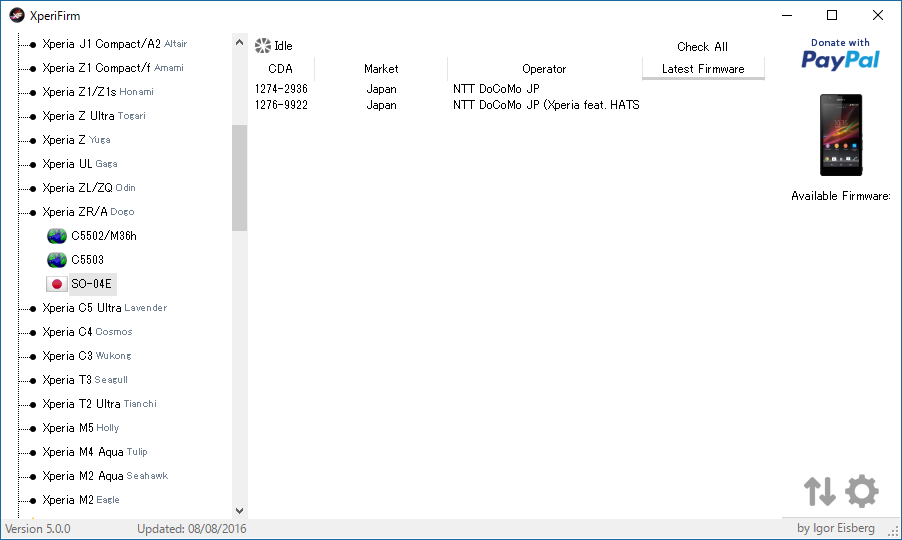Click the Idle status spinner icon
Screen dimensions: 902x540
coord(263,46)
